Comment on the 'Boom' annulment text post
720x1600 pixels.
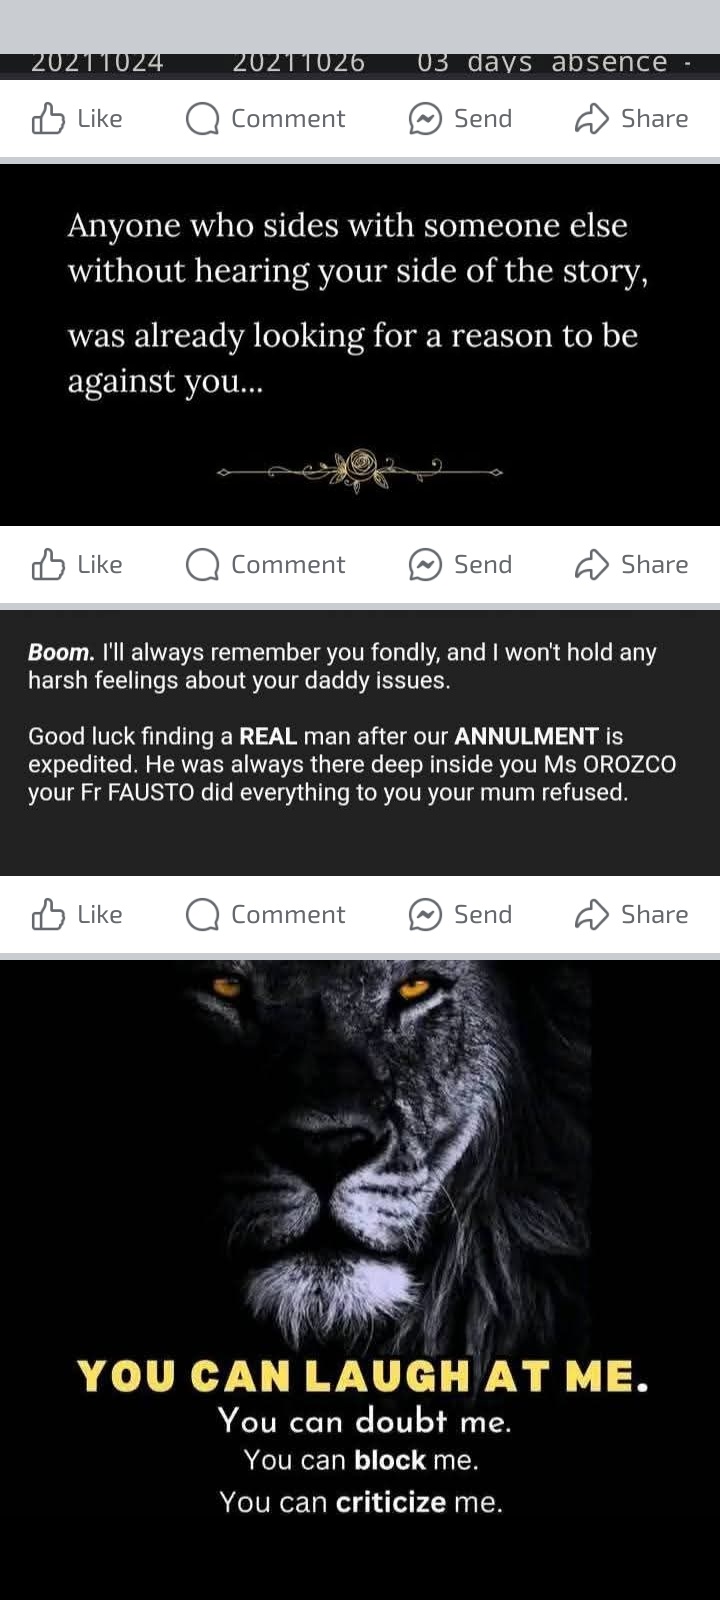pos(265,915)
